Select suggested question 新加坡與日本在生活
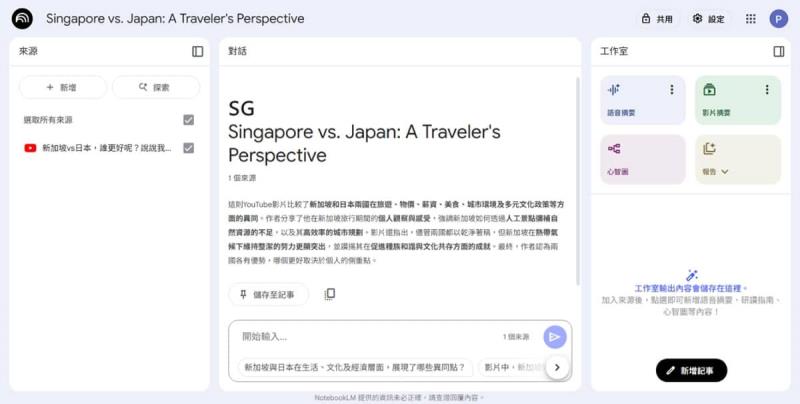 [x=355, y=367]
